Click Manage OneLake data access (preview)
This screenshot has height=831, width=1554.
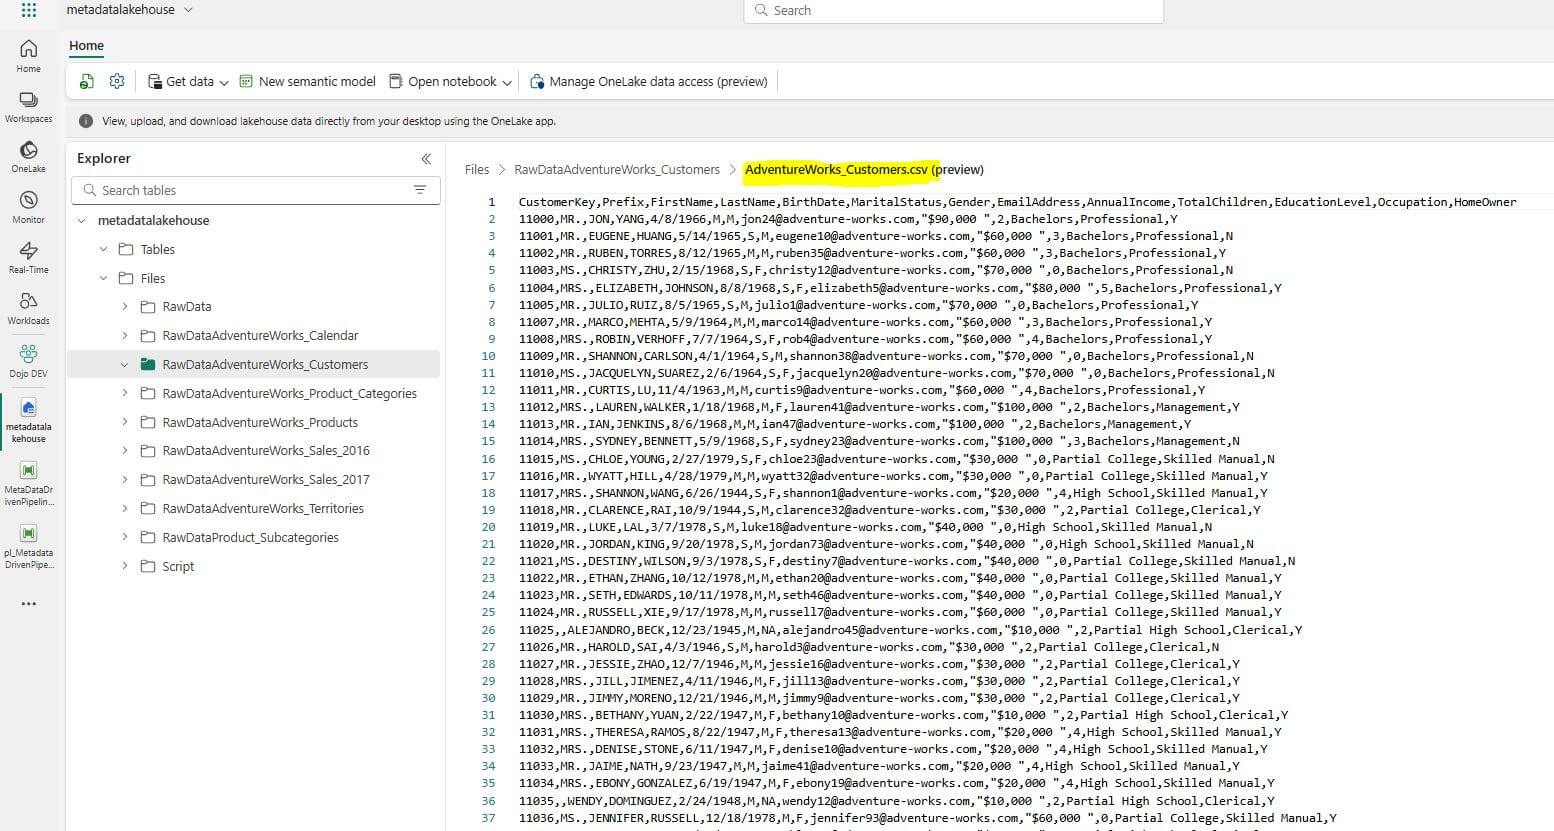click(649, 82)
